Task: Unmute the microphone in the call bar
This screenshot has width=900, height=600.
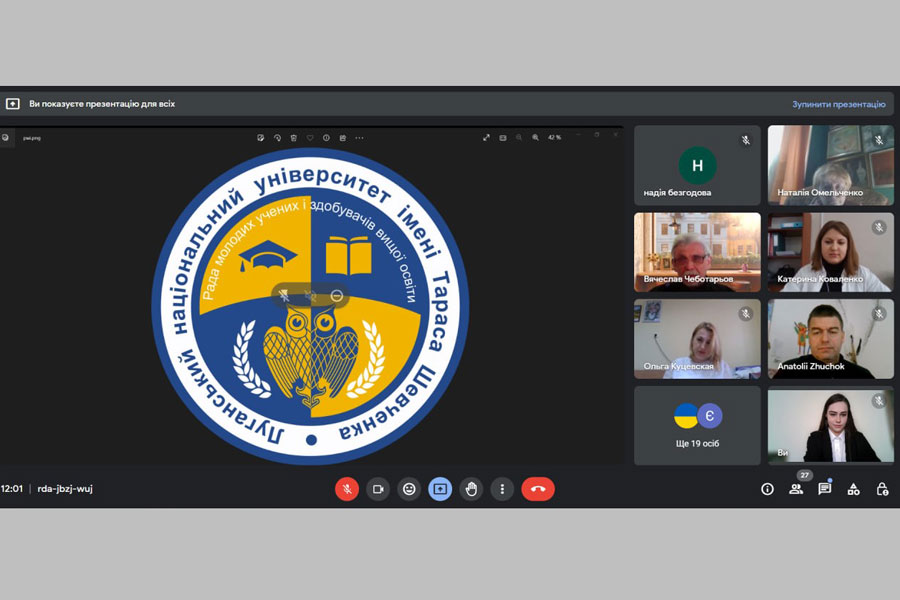Action: click(347, 489)
